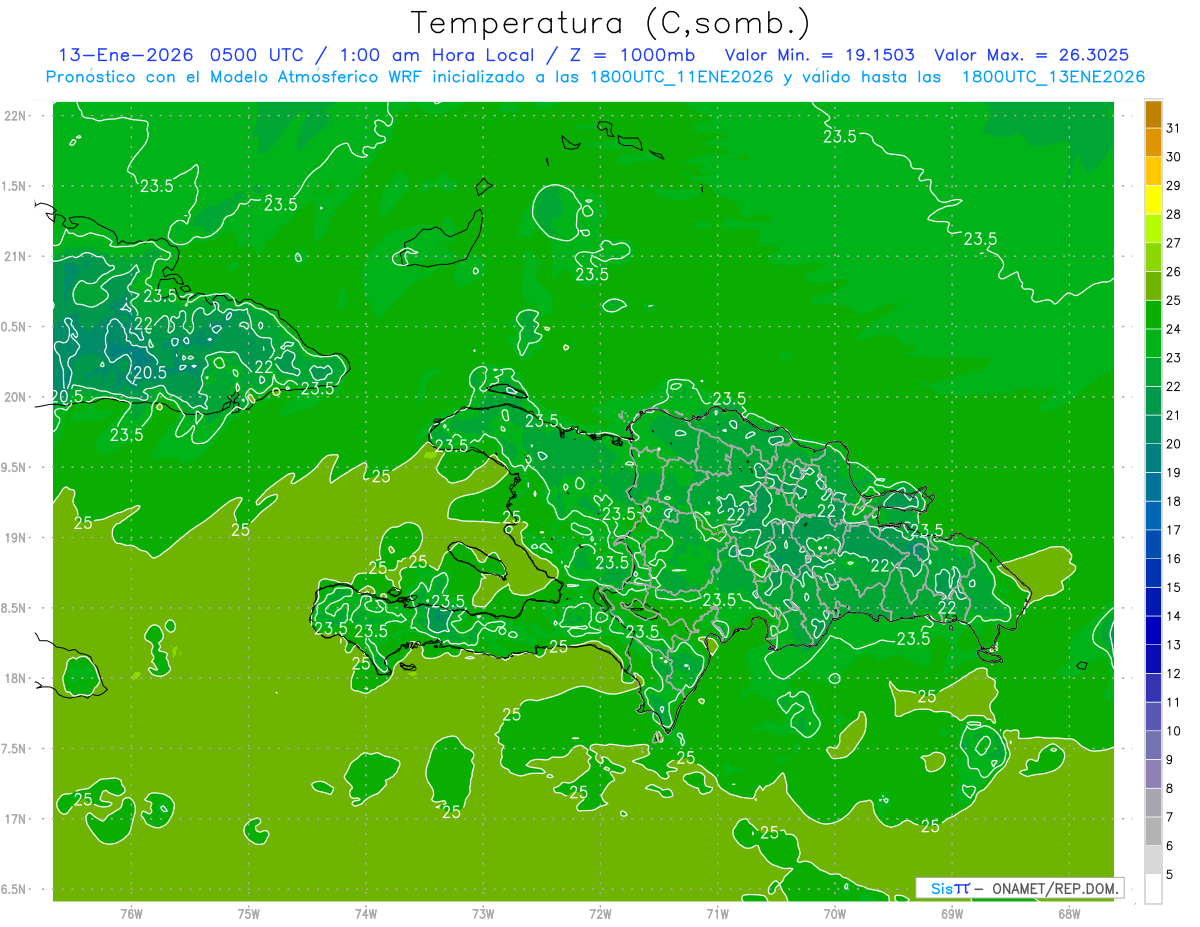Click the "68W" longitude axis label
This screenshot has height=927, width=1200.
tap(1069, 914)
